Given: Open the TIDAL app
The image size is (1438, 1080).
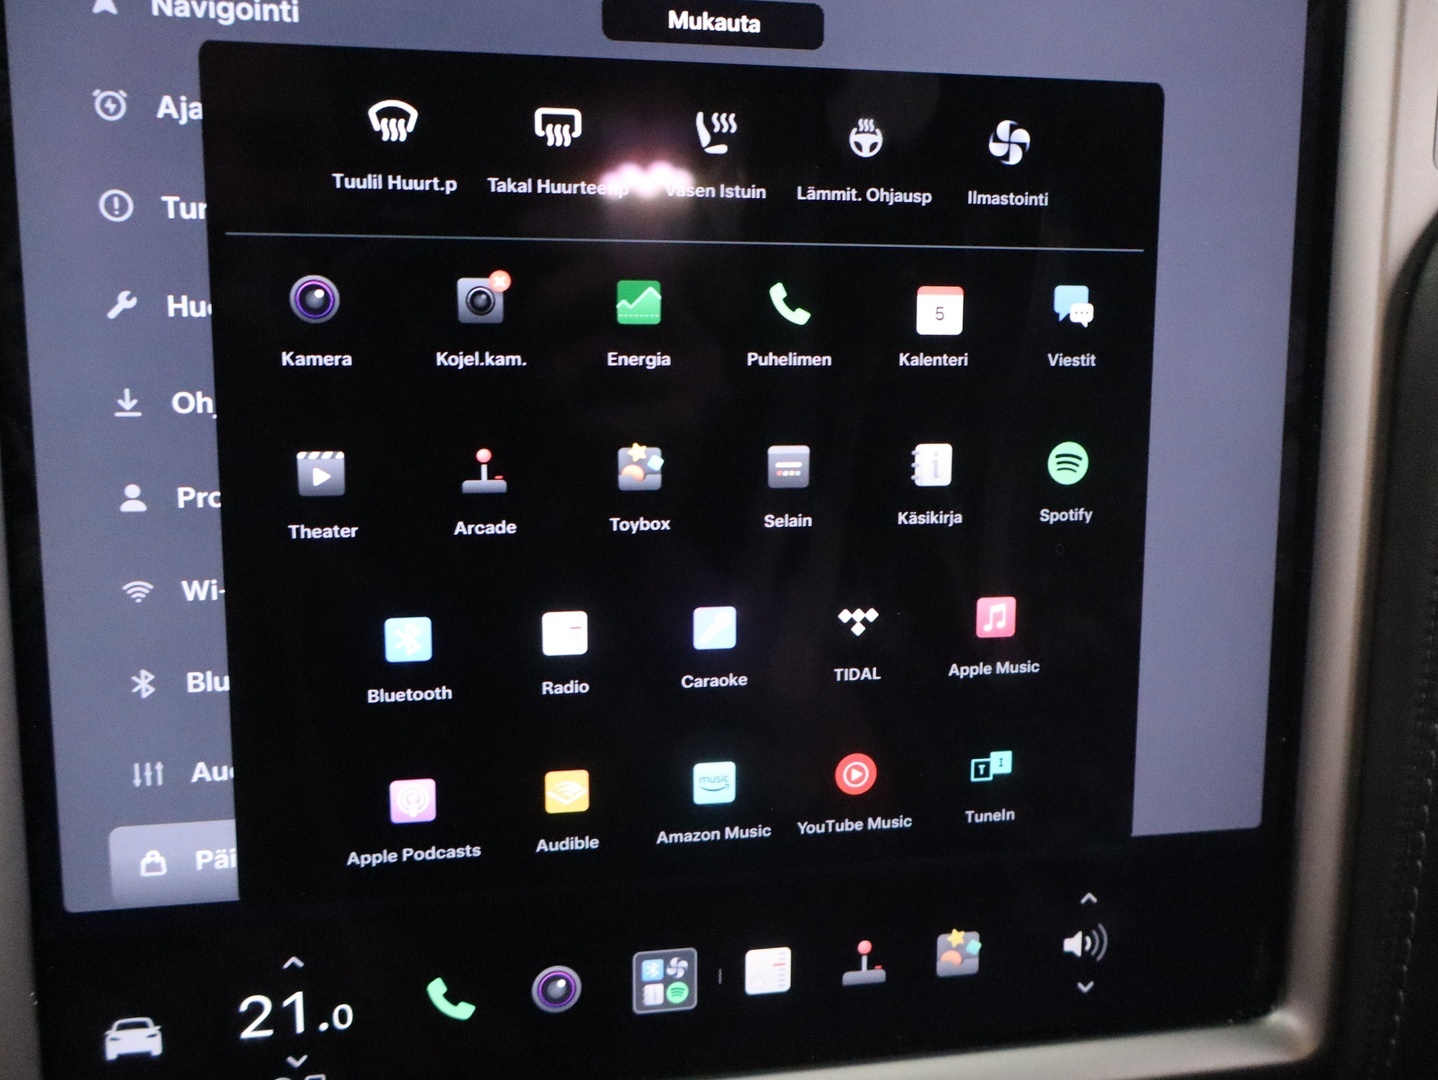Looking at the screenshot, I should pos(858,644).
